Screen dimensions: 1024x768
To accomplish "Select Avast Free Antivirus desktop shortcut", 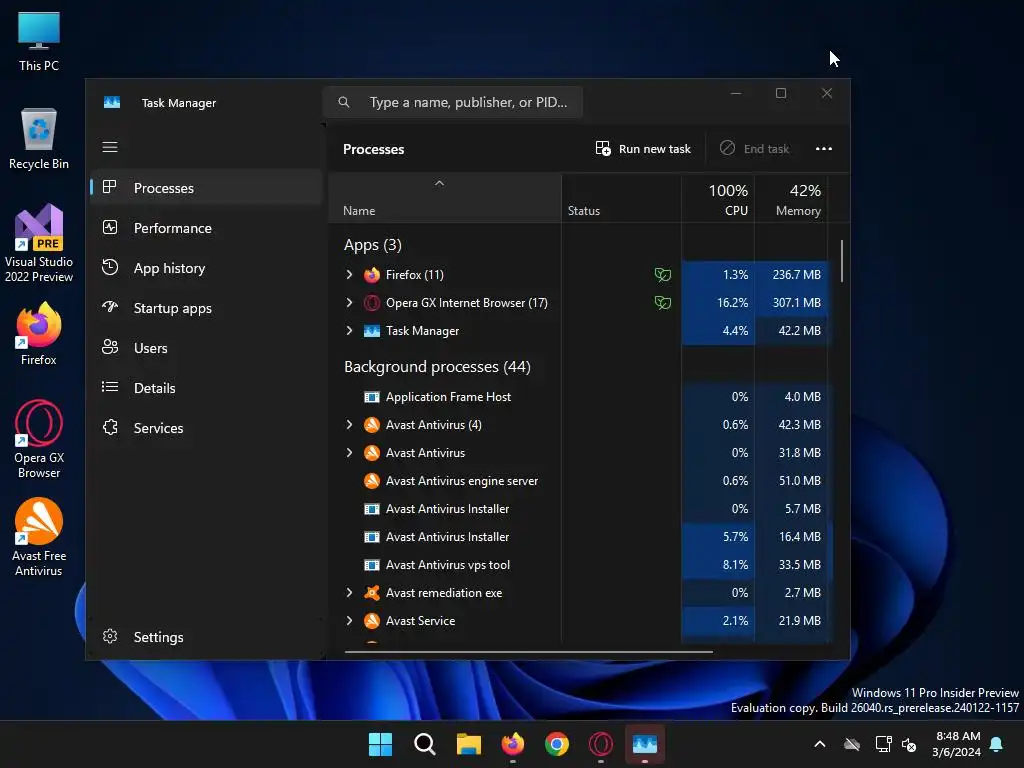I will (39, 537).
